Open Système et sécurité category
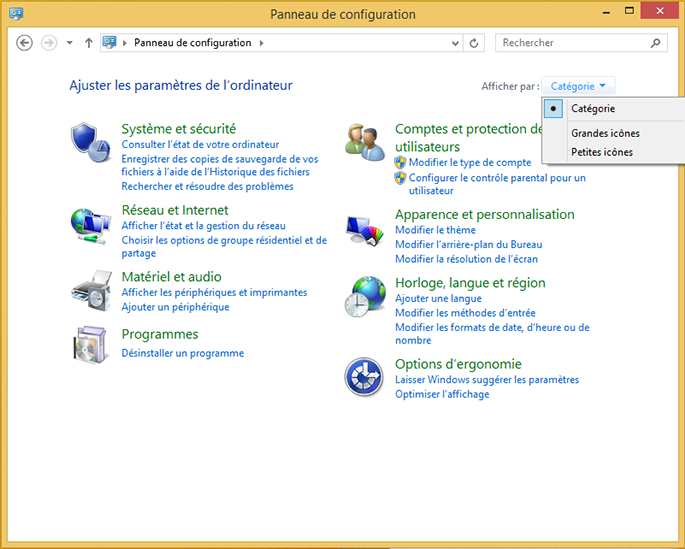The image size is (685, 549). coord(179,129)
